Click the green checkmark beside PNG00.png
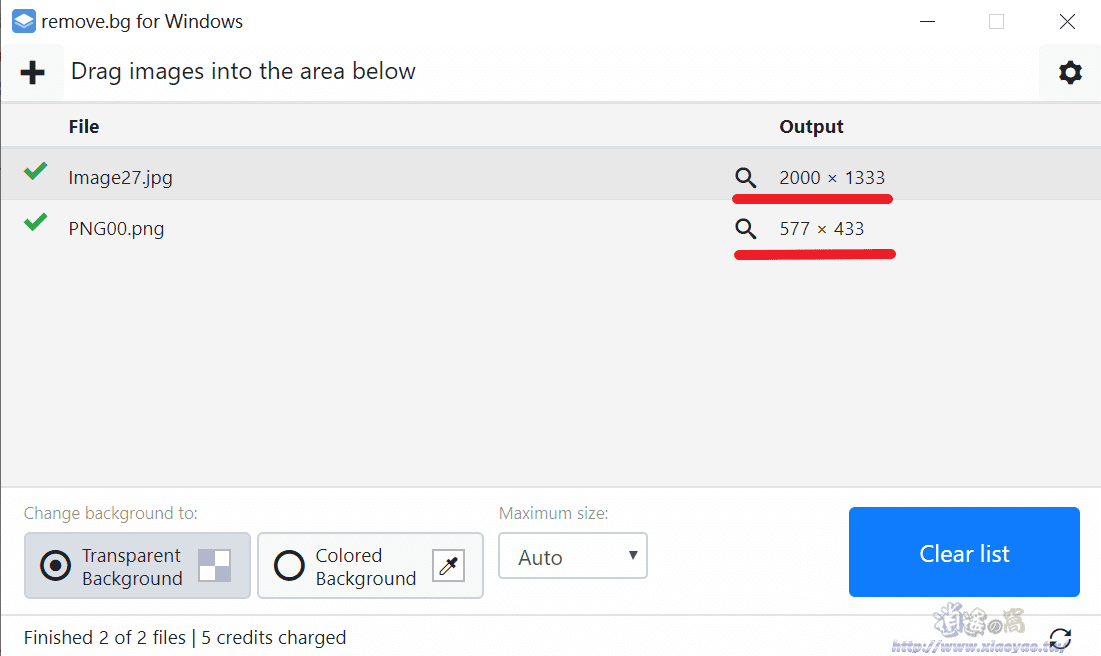This screenshot has height=656, width=1101. pos(35,223)
